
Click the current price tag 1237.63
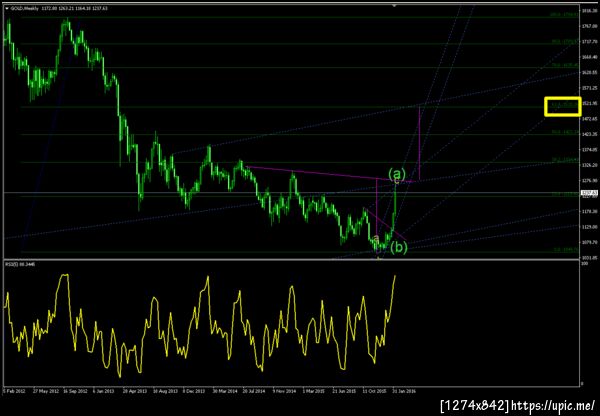589,193
